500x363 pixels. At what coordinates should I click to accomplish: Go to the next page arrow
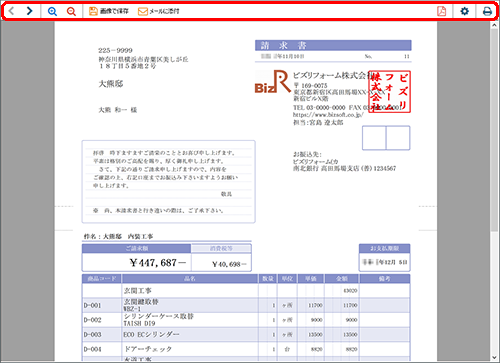[x=29, y=11]
